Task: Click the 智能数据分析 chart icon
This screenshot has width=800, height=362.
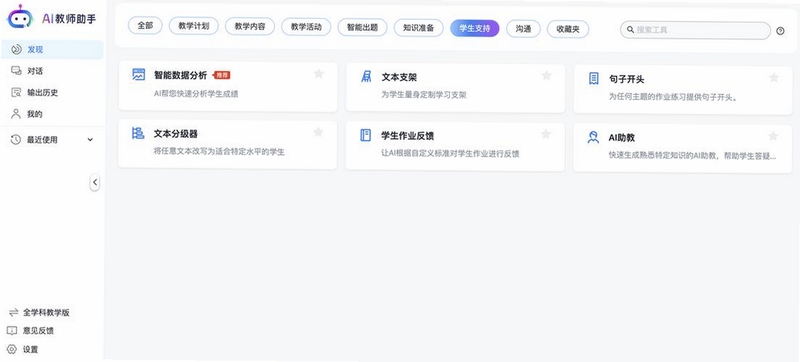Action: tap(139, 74)
